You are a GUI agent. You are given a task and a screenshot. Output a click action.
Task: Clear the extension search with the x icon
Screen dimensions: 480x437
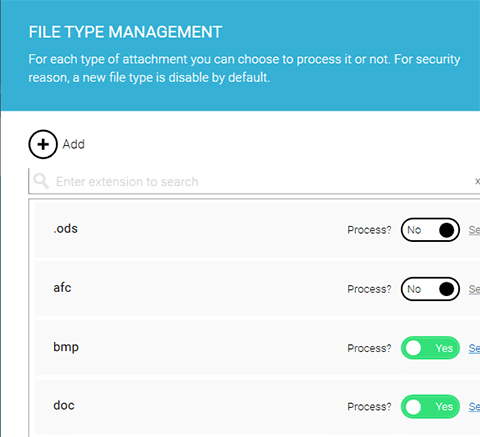coord(477,181)
